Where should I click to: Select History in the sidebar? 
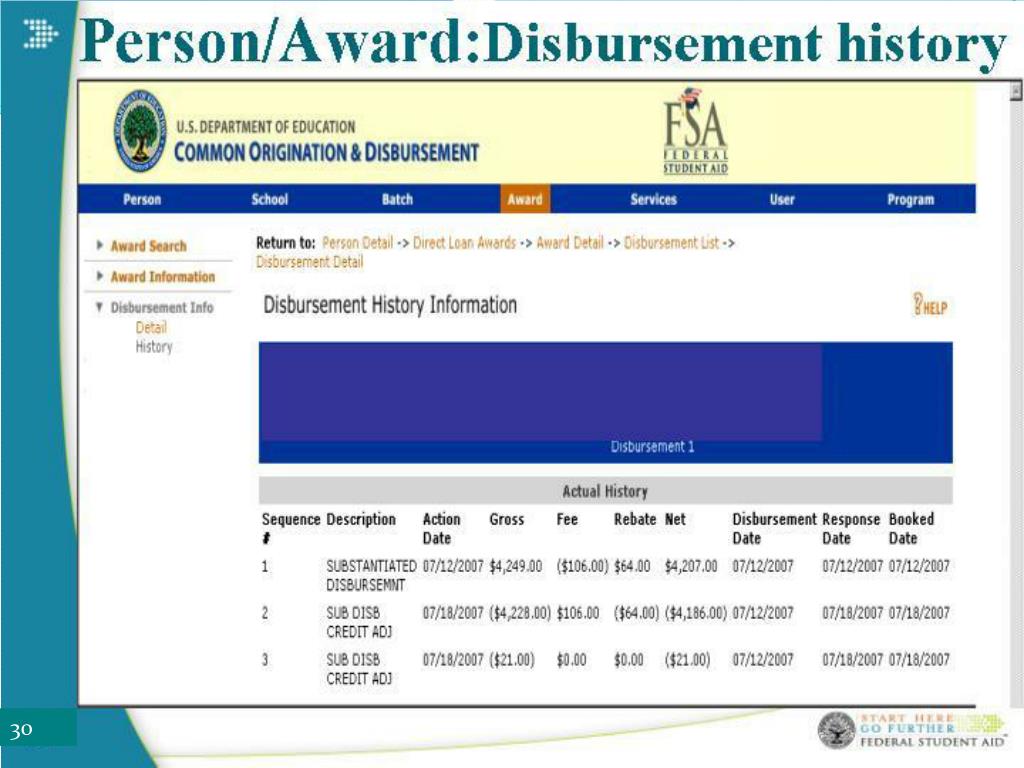(x=154, y=347)
